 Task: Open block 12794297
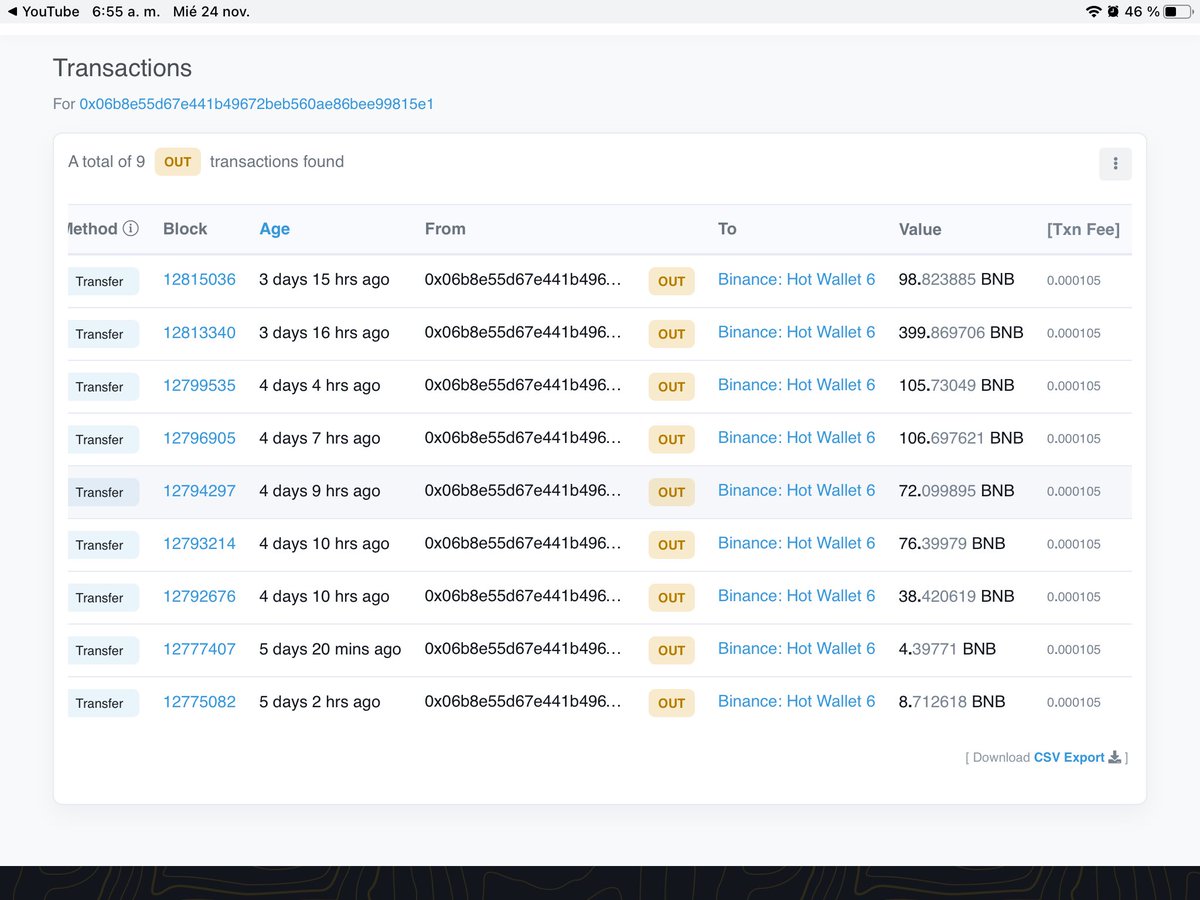pyautogui.click(x=199, y=491)
